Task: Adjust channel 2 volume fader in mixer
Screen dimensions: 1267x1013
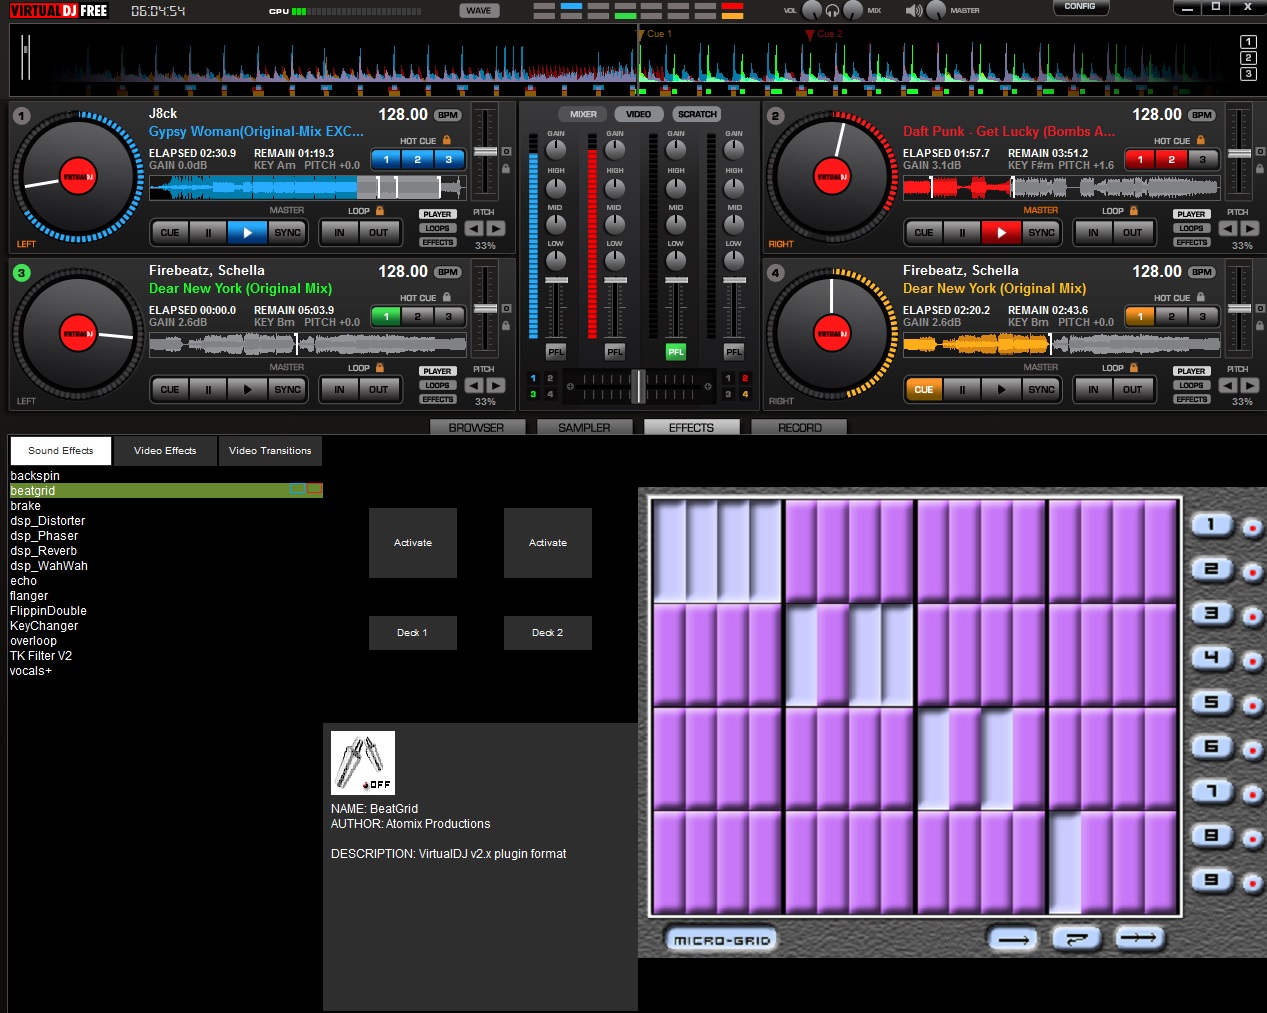Action: 616,280
